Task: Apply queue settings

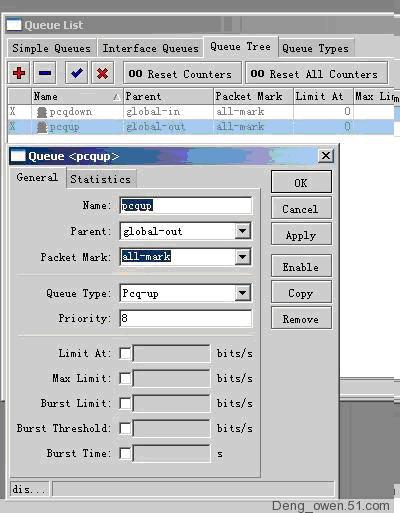Action: click(x=301, y=234)
